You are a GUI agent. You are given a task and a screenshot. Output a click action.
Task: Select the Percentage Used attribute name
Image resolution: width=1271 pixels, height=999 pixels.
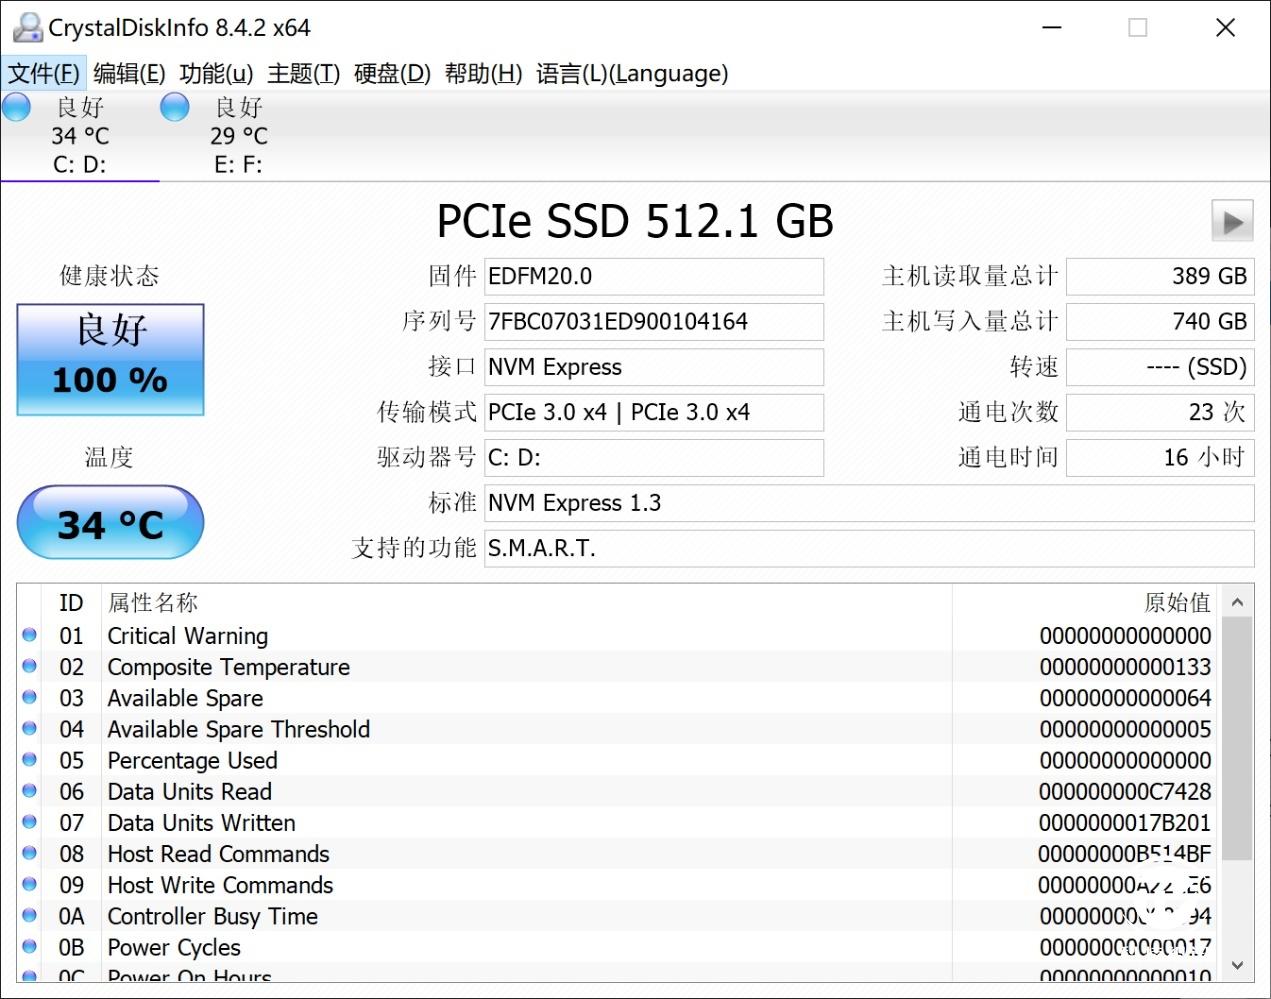click(193, 760)
